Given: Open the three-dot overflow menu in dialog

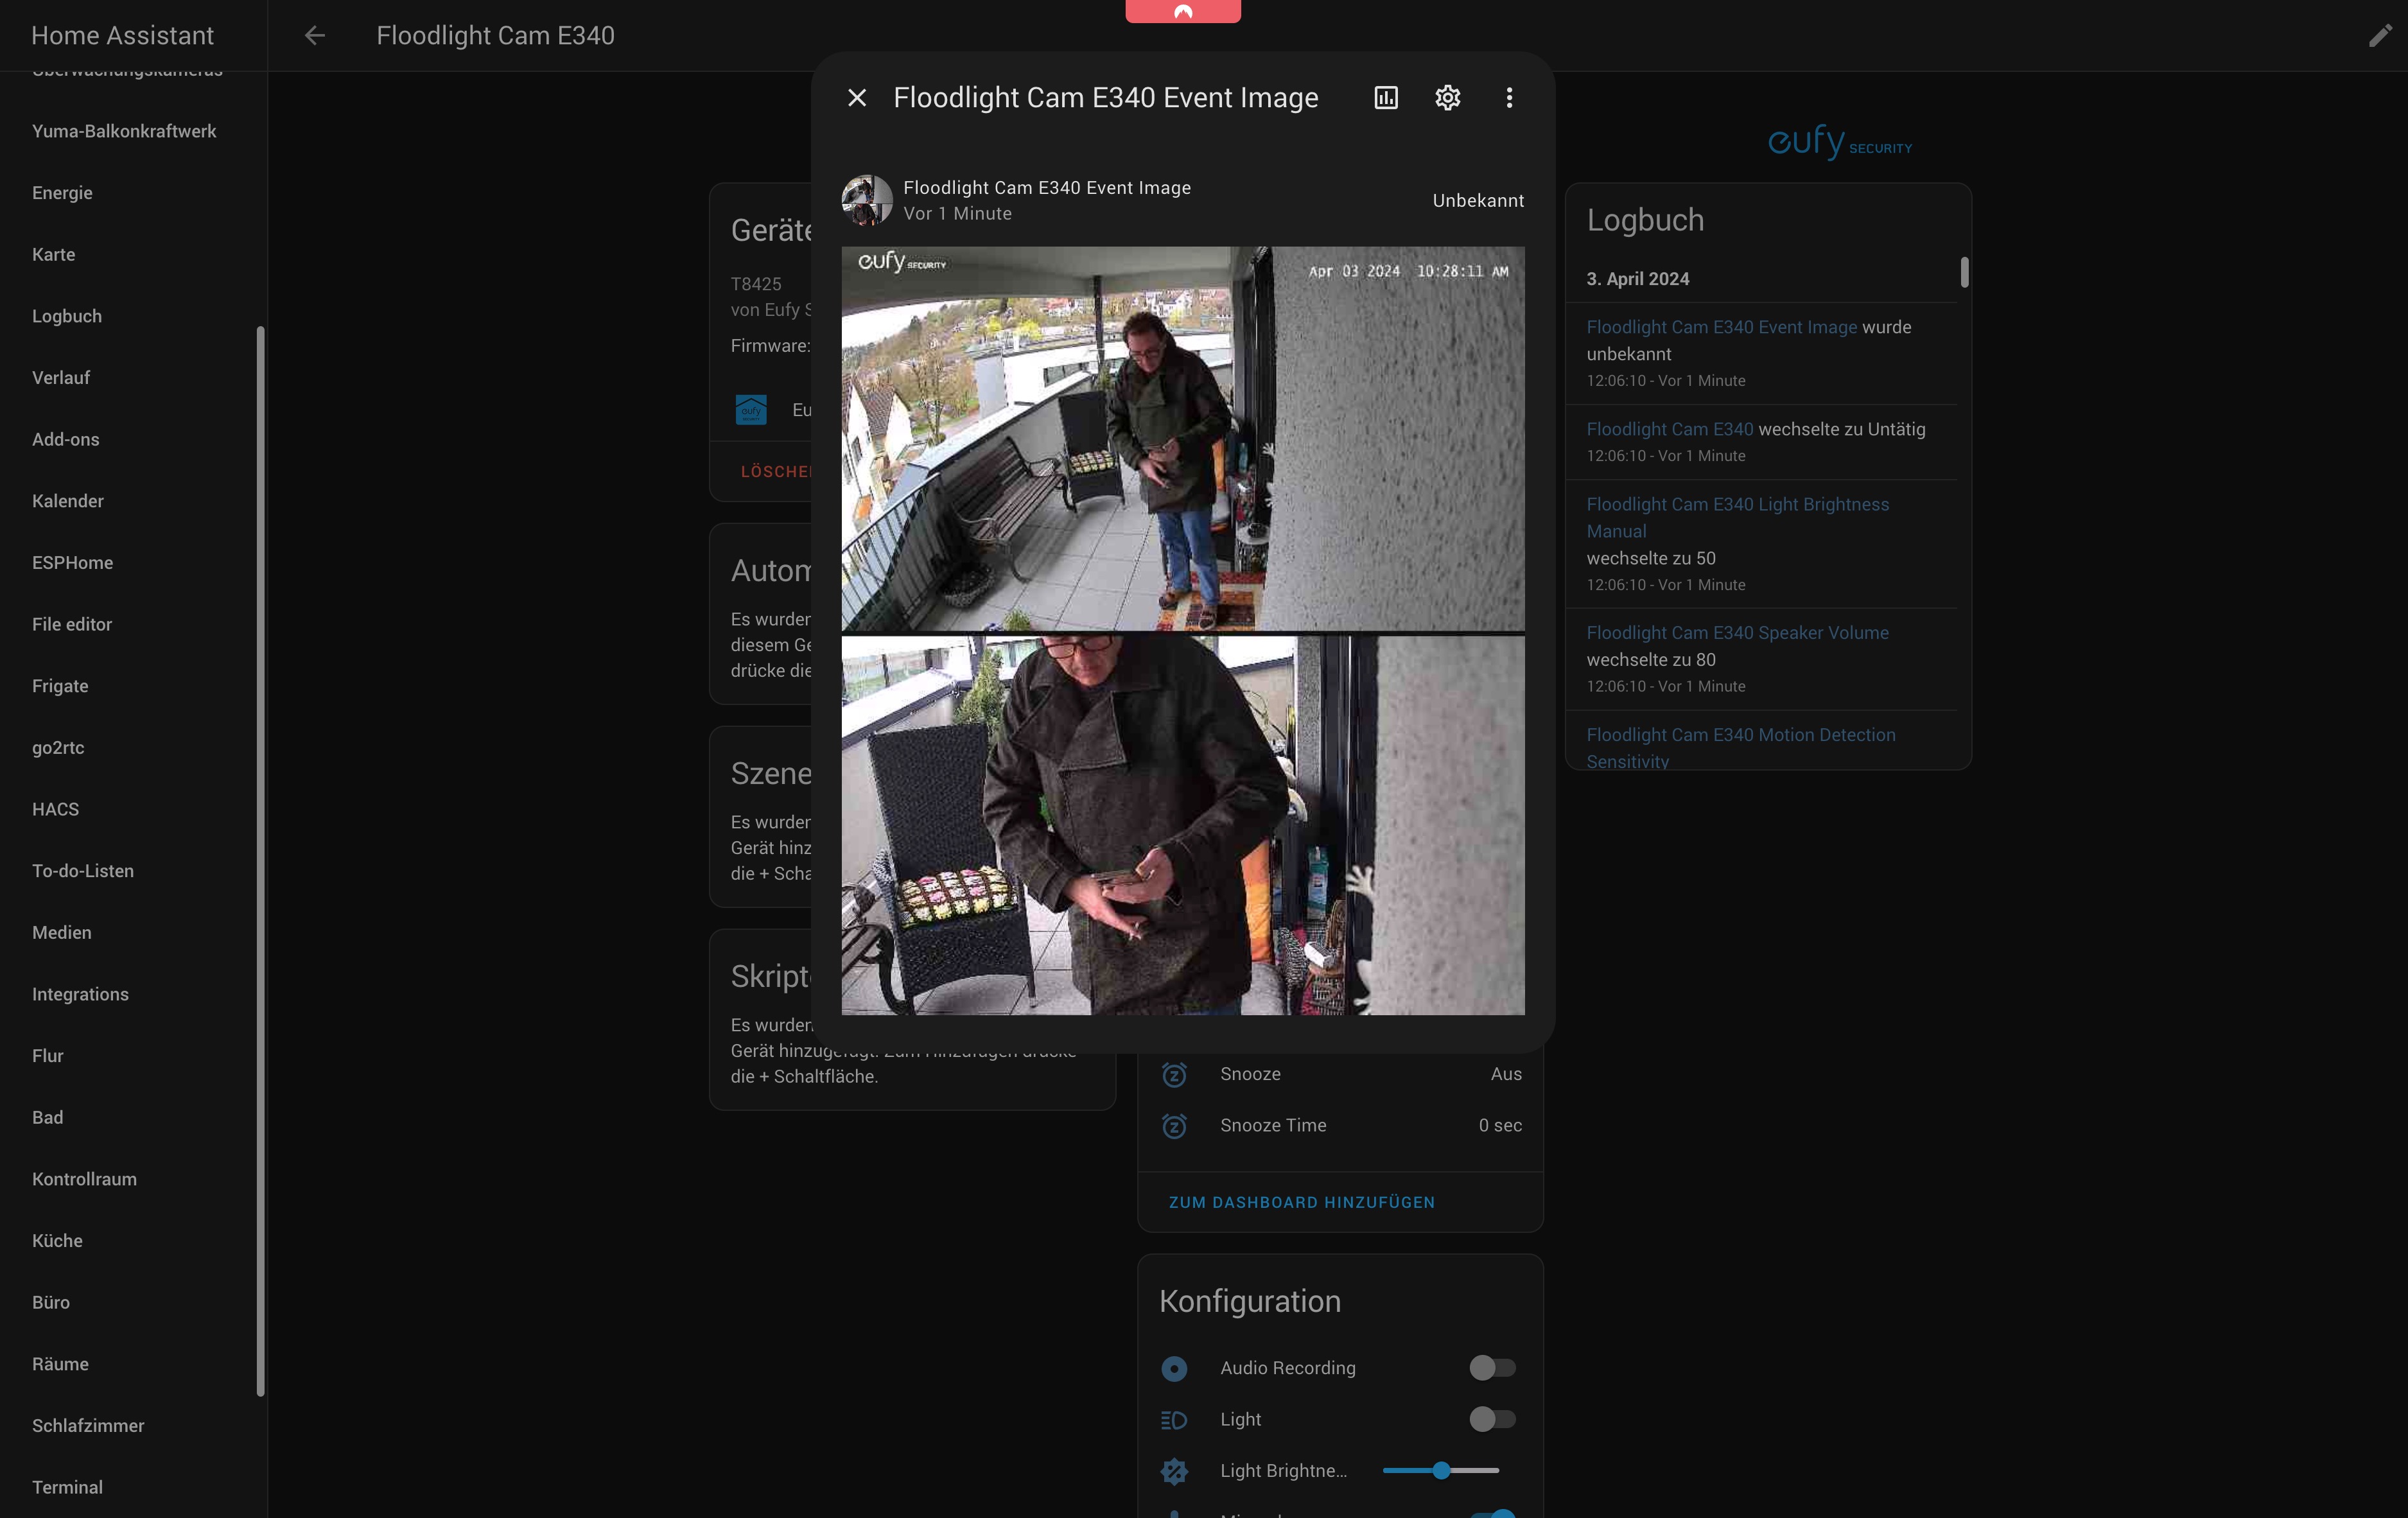Looking at the screenshot, I should pos(1509,98).
